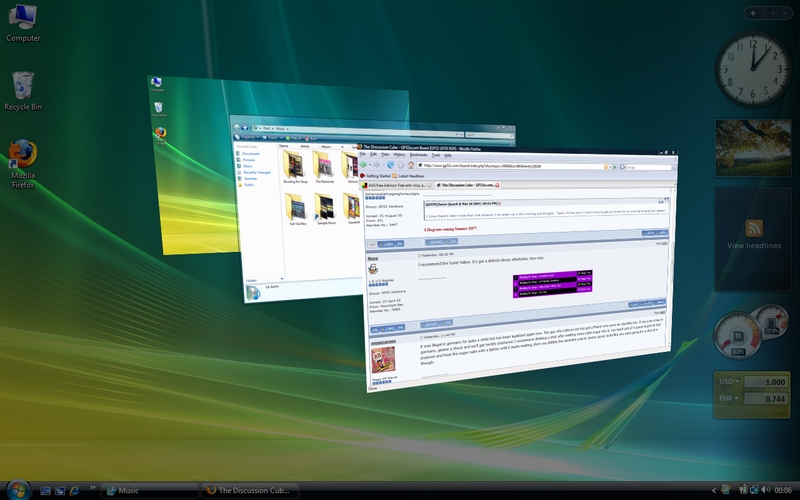
Task: Click the 1.000 USD amount field
Action: 765,382
